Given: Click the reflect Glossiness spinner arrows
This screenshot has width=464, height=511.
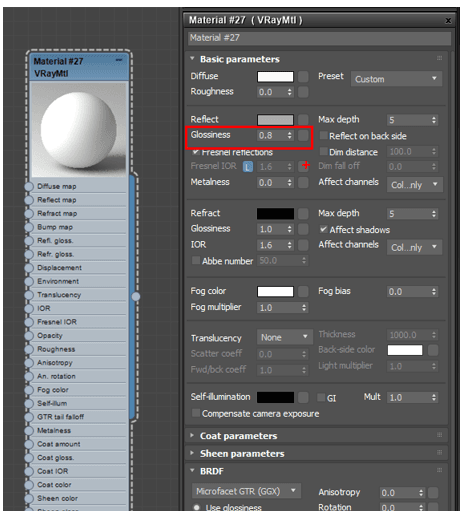Looking at the screenshot, I should point(290,135).
